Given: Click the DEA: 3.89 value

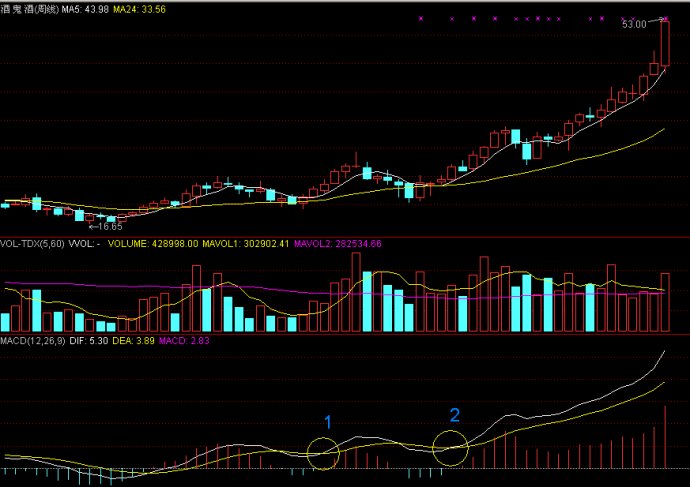Looking at the screenshot, I should point(134,341).
